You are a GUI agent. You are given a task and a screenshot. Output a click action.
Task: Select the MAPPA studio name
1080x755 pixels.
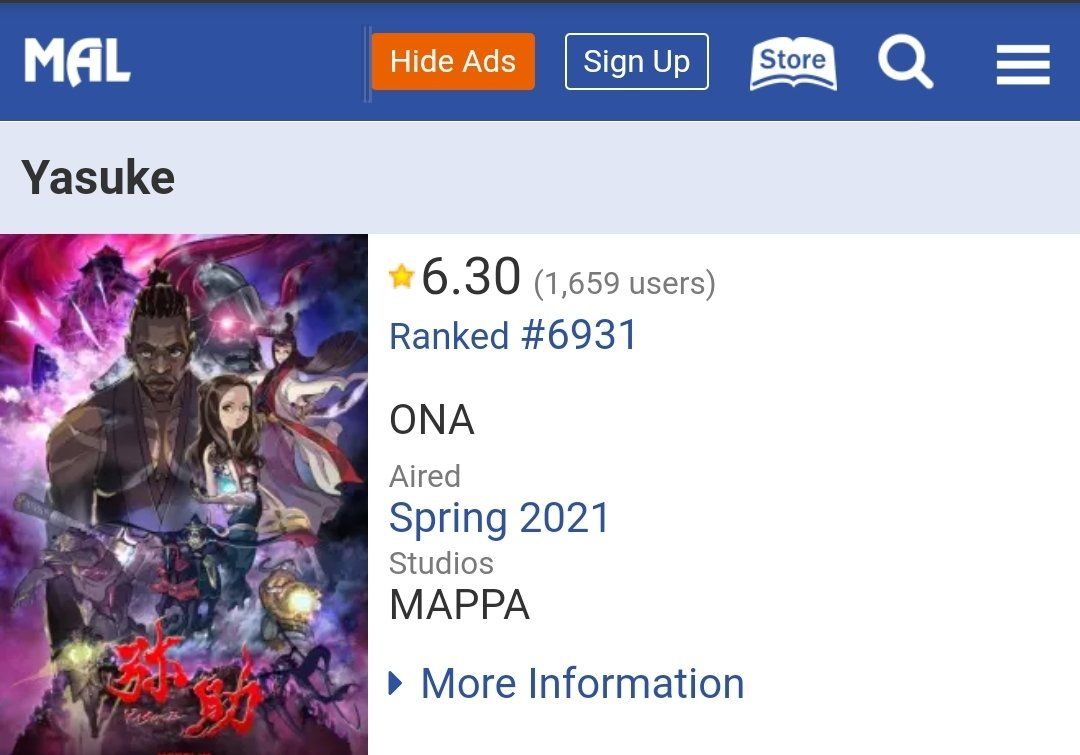(x=459, y=605)
